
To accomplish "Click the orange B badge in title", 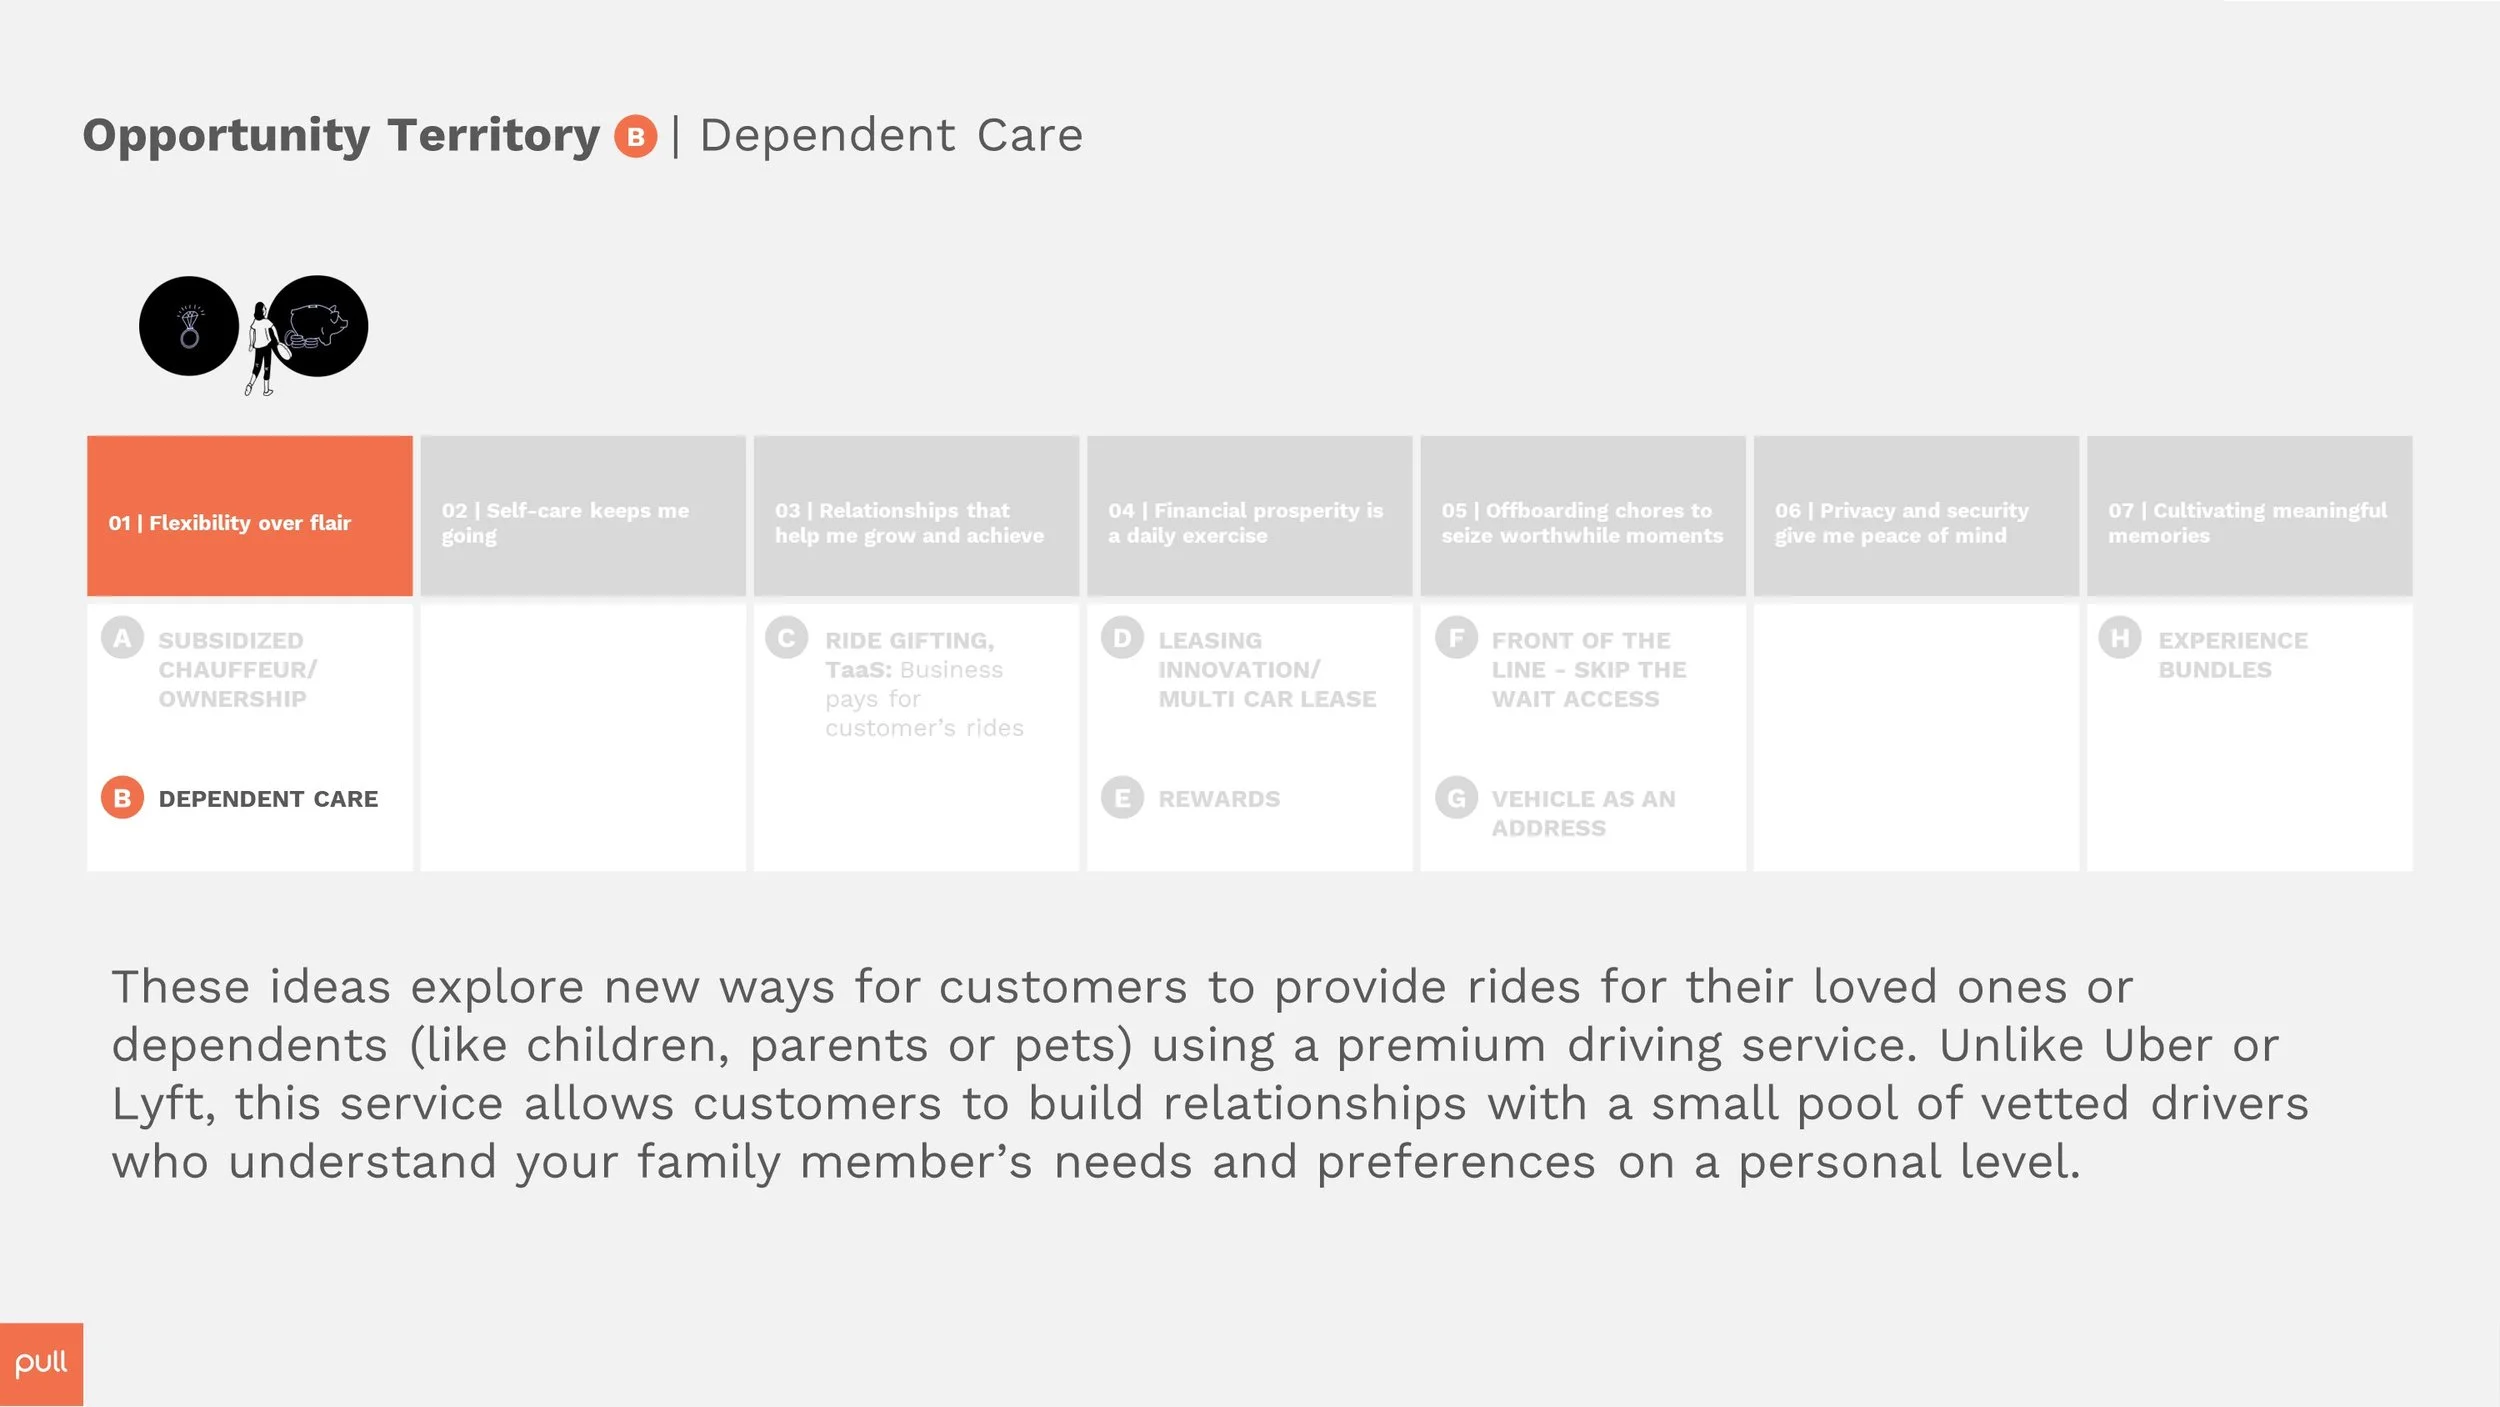I will pyautogui.click(x=635, y=137).
